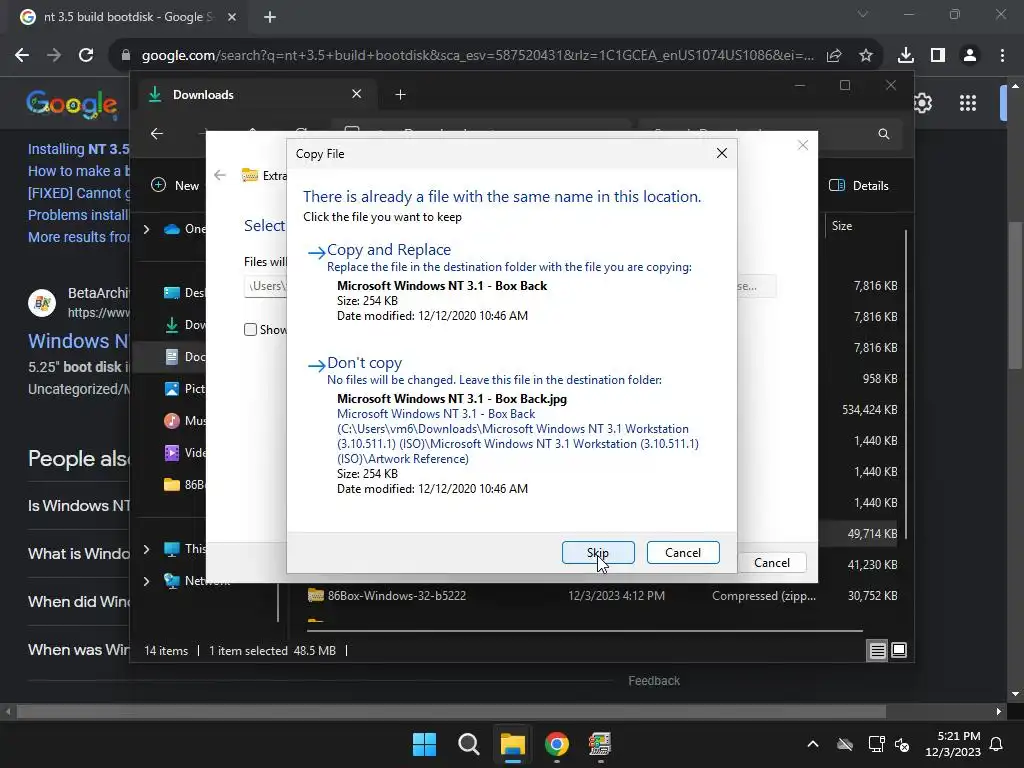Viewport: 1024px width, 768px height.
Task: Open the Problems install link
Action: pos(78,215)
